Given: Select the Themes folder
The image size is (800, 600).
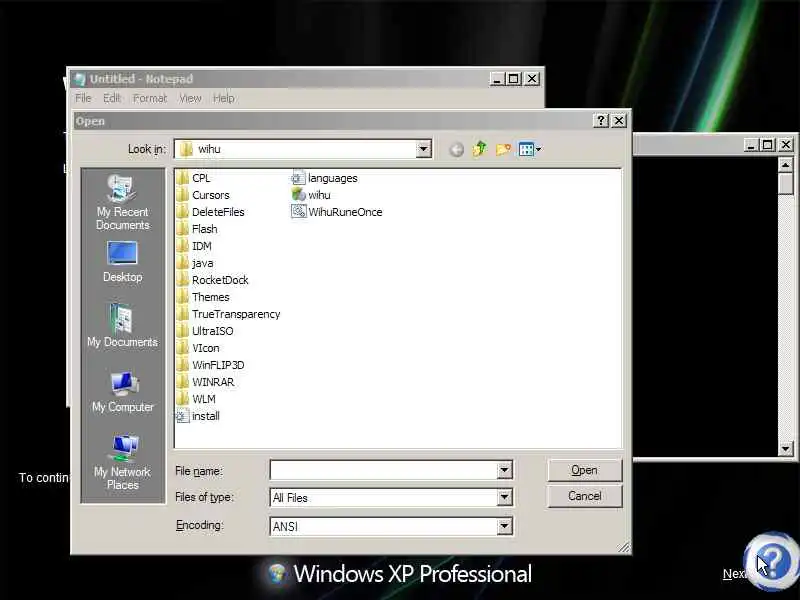Looking at the screenshot, I should click(x=203, y=297).
